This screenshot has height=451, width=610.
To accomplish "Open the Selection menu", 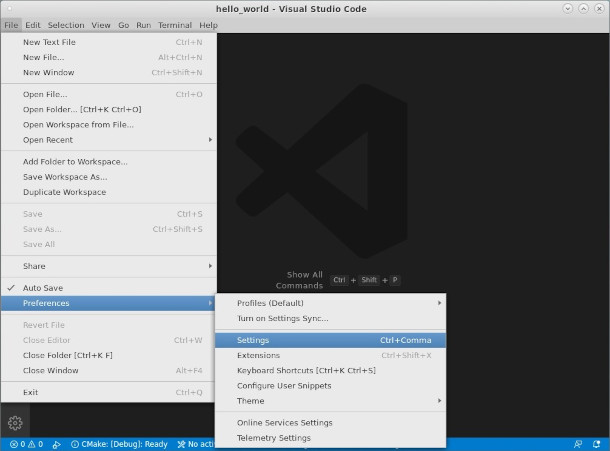I will point(66,25).
